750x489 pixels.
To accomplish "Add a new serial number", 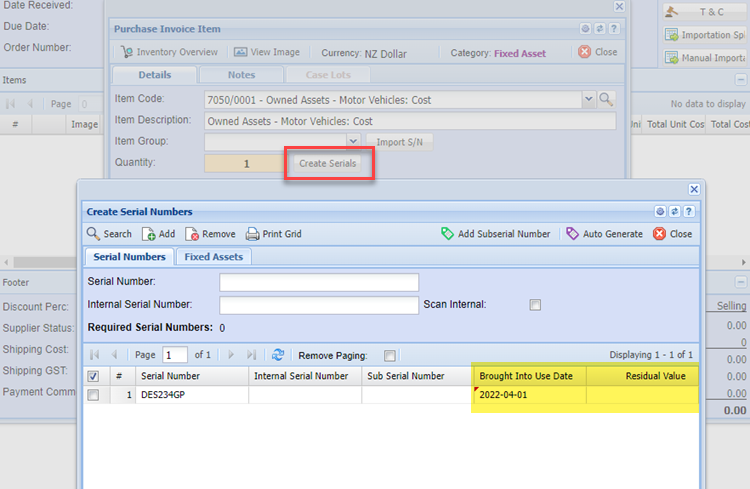I will coord(158,234).
